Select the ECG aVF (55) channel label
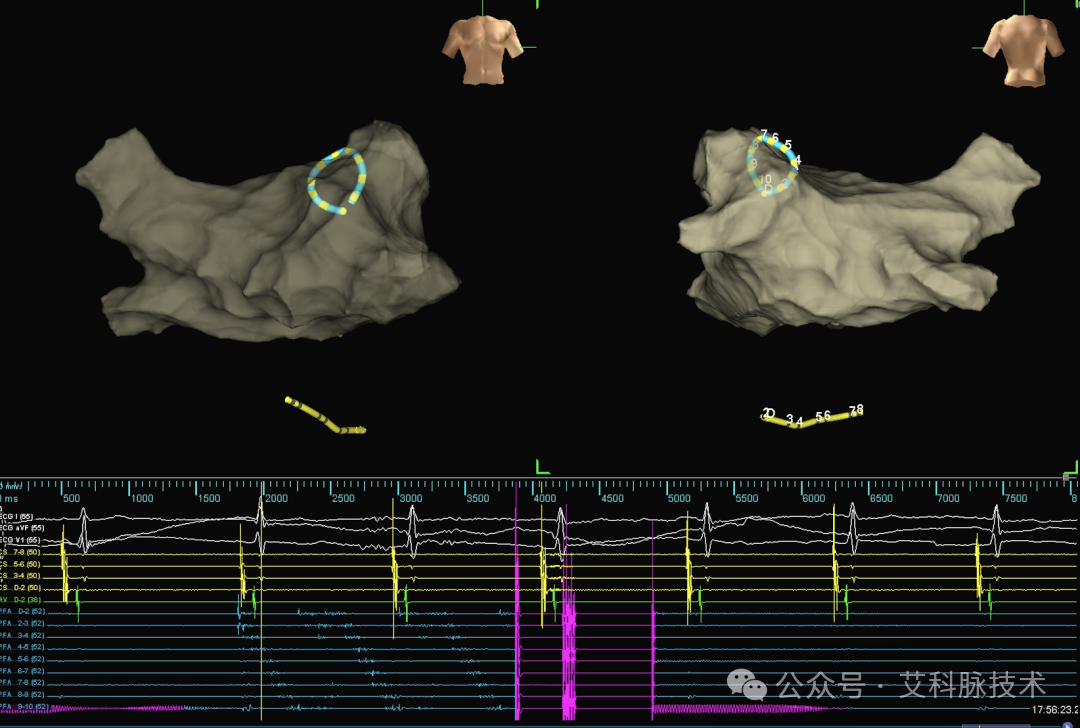The width and height of the screenshot is (1080, 728). click(22, 528)
